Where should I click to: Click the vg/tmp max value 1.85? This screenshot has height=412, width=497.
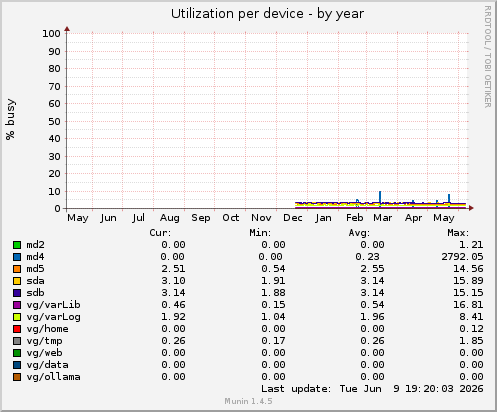(x=471, y=341)
